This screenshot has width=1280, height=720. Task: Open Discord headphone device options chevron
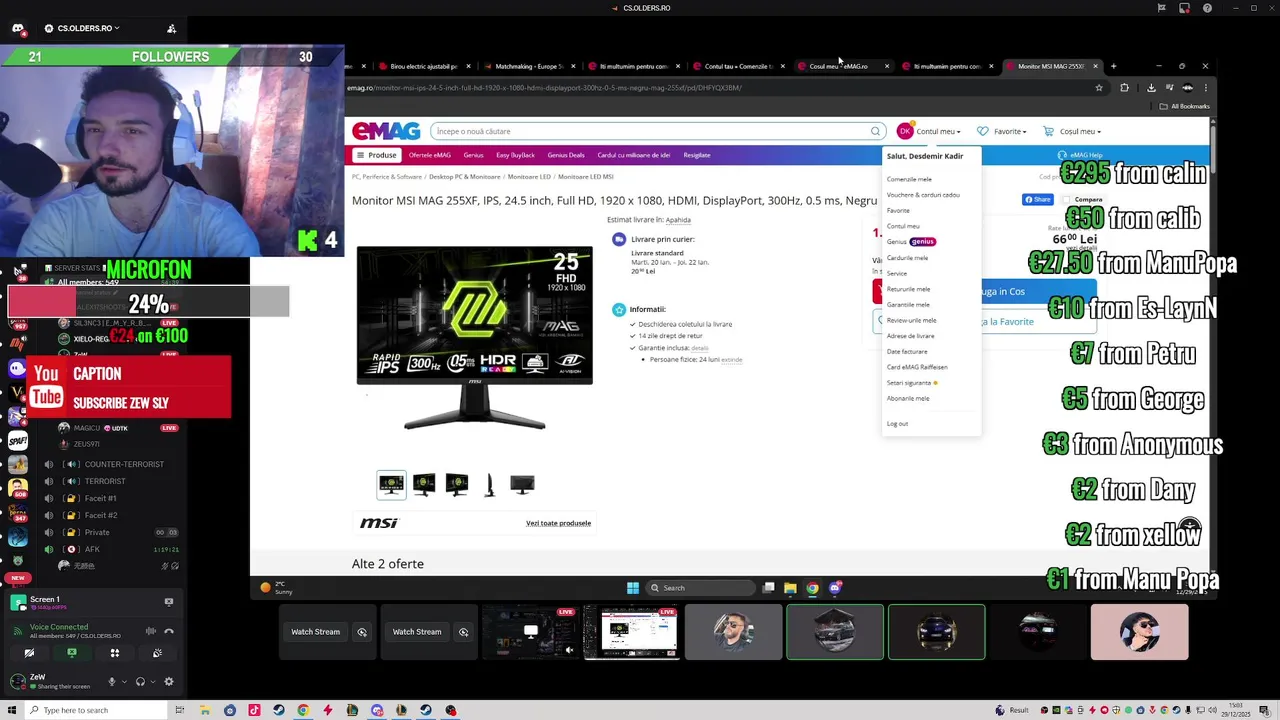(153, 682)
